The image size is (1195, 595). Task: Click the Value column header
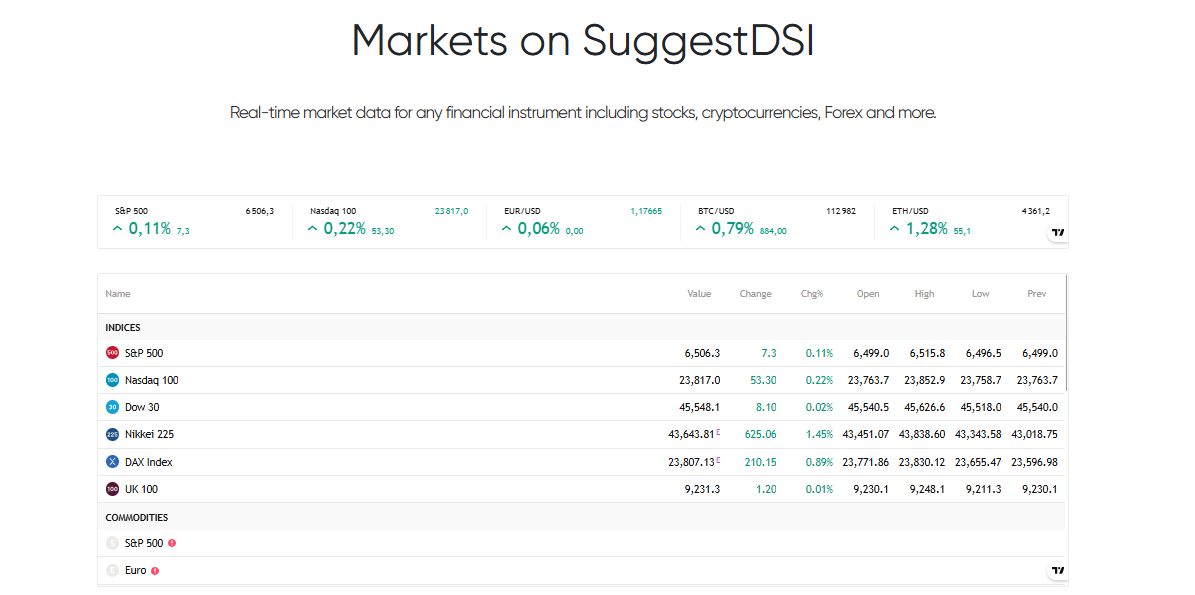click(699, 294)
